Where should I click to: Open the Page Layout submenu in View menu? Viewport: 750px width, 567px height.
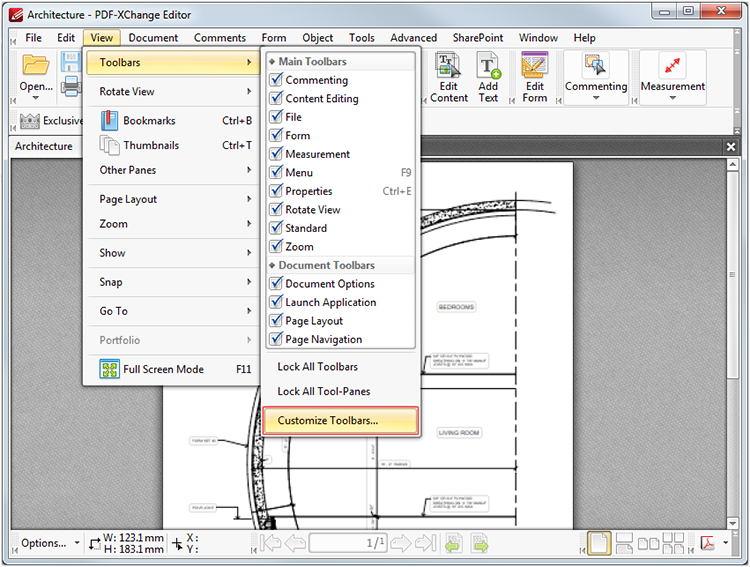point(173,199)
